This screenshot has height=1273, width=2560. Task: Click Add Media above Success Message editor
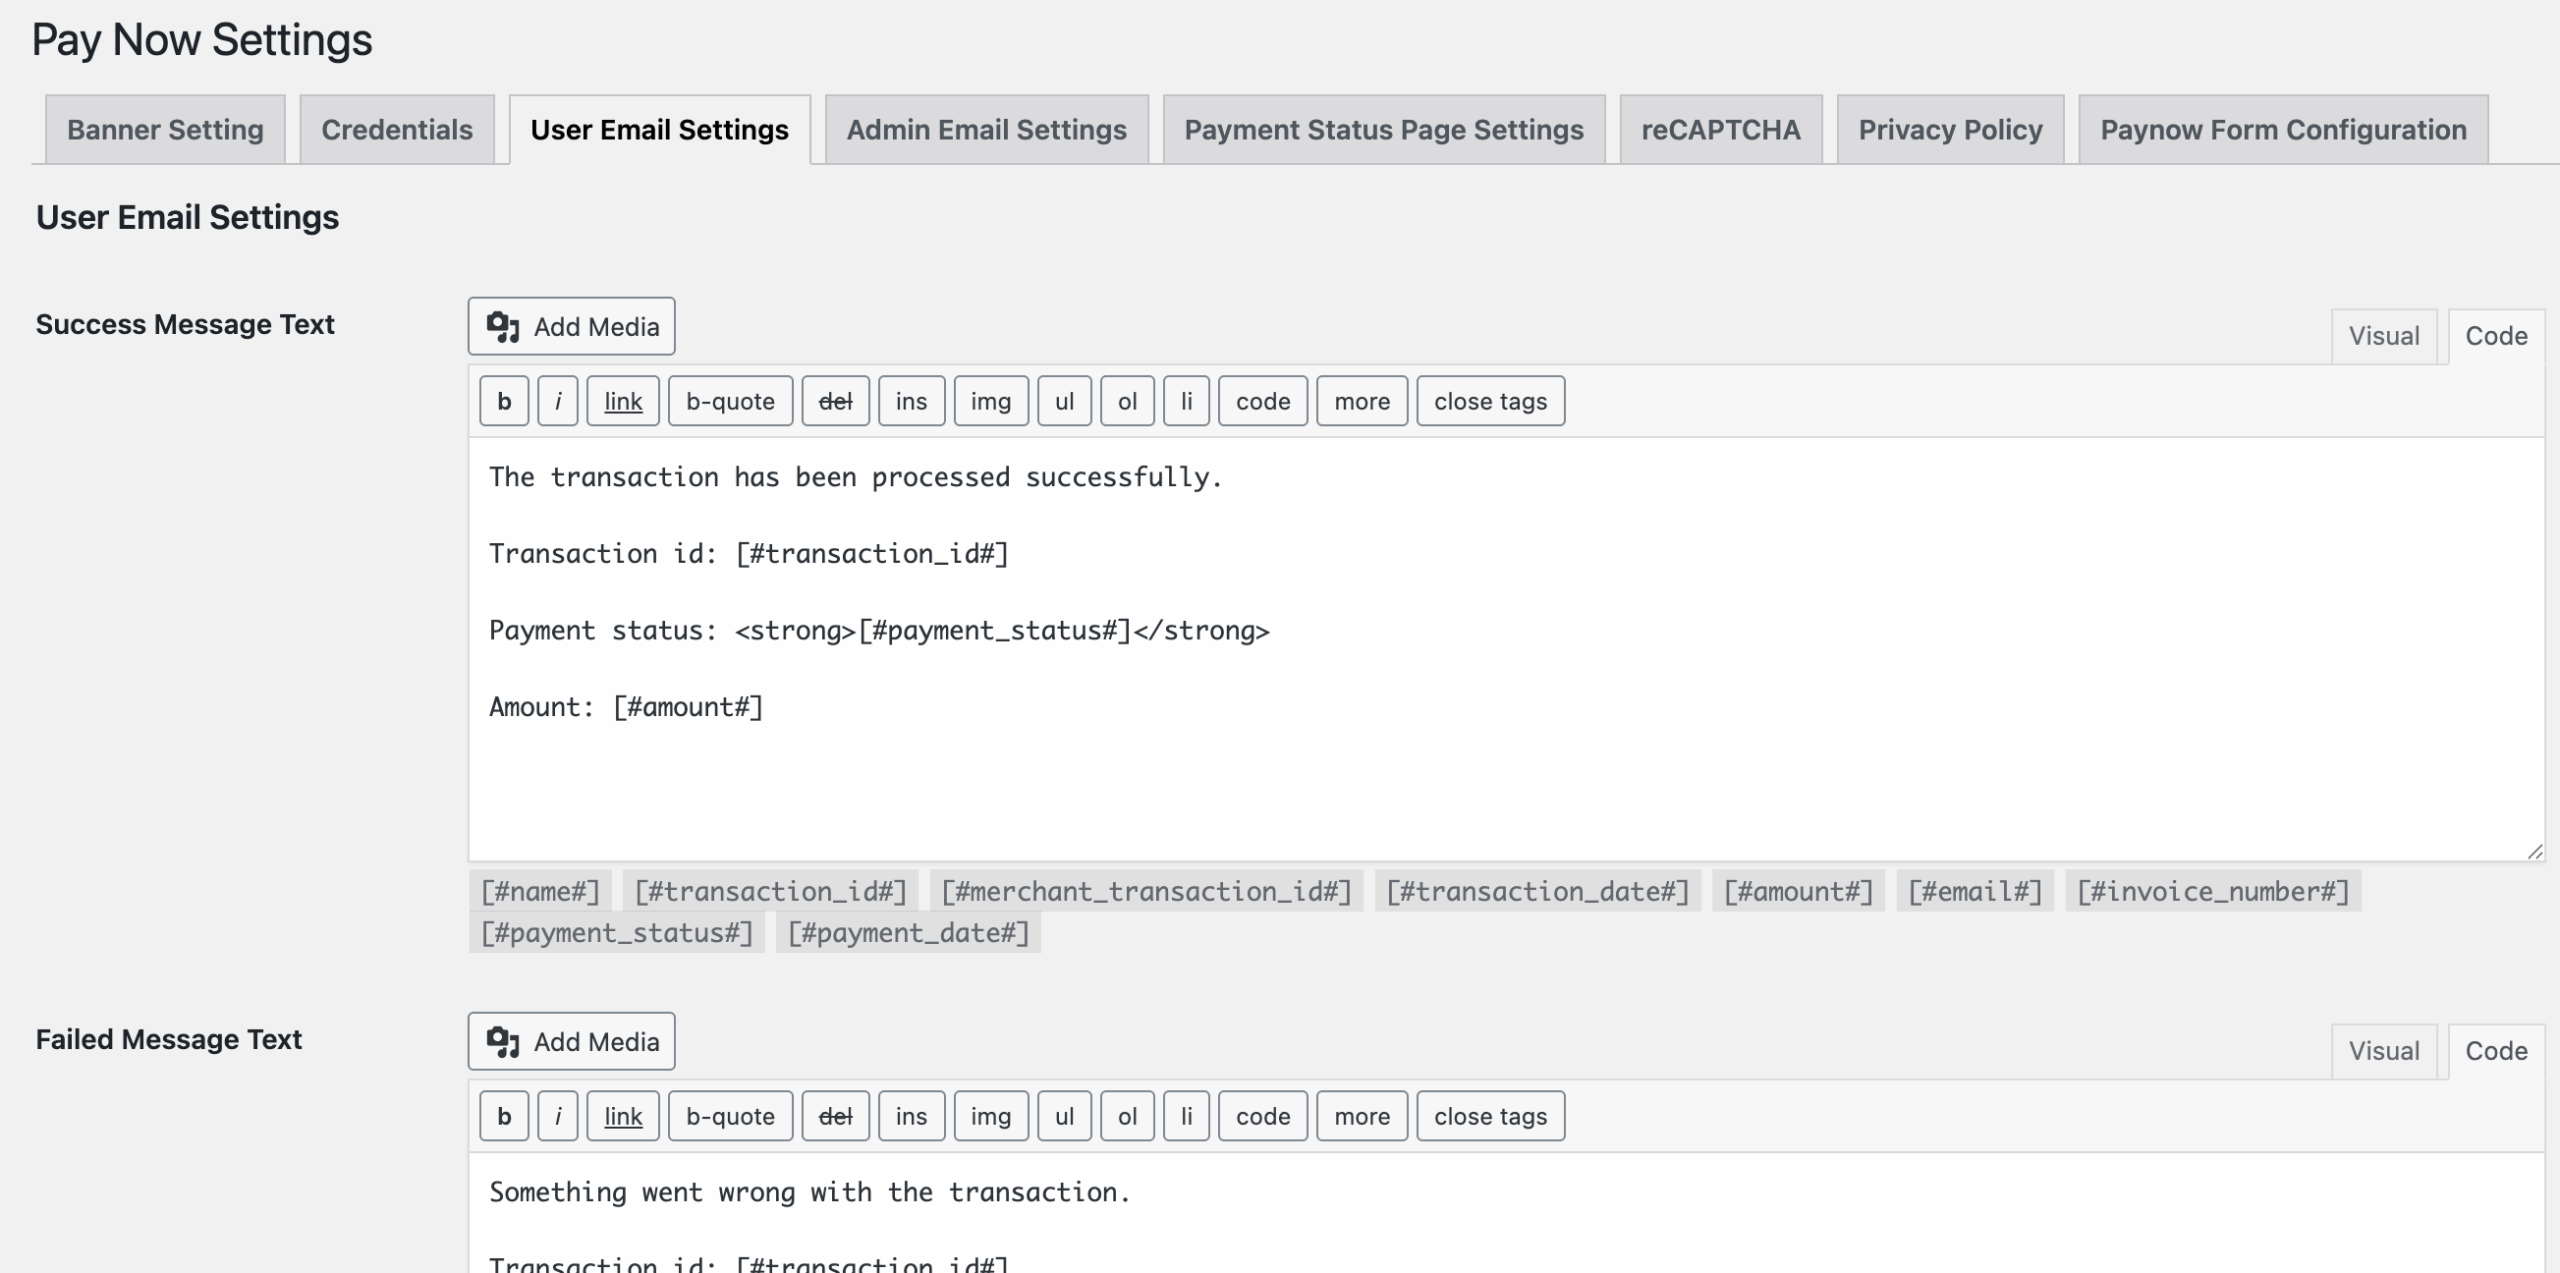pyautogui.click(x=571, y=326)
